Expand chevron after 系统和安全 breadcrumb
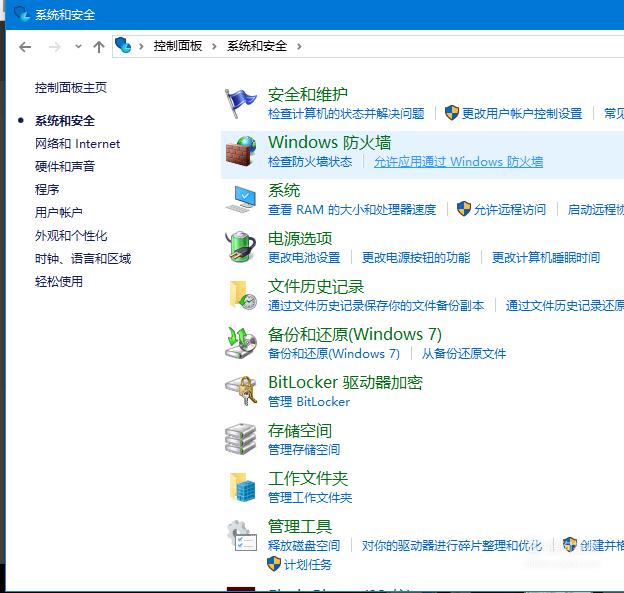The height and width of the screenshot is (593, 624). click(299, 47)
